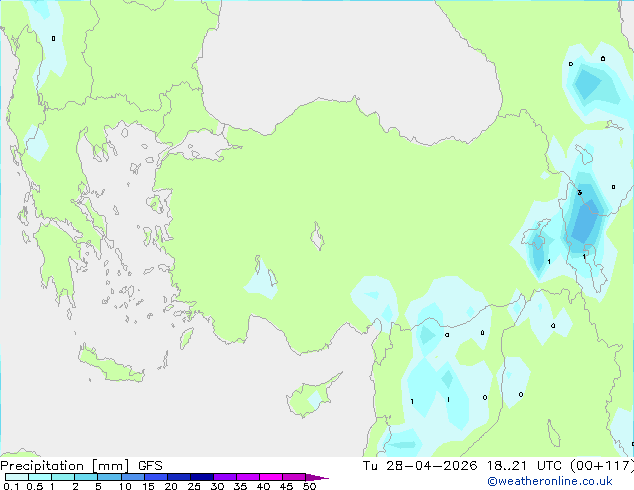
Task: Click the '3' precipitation value on the map
Action: [x=580, y=192]
